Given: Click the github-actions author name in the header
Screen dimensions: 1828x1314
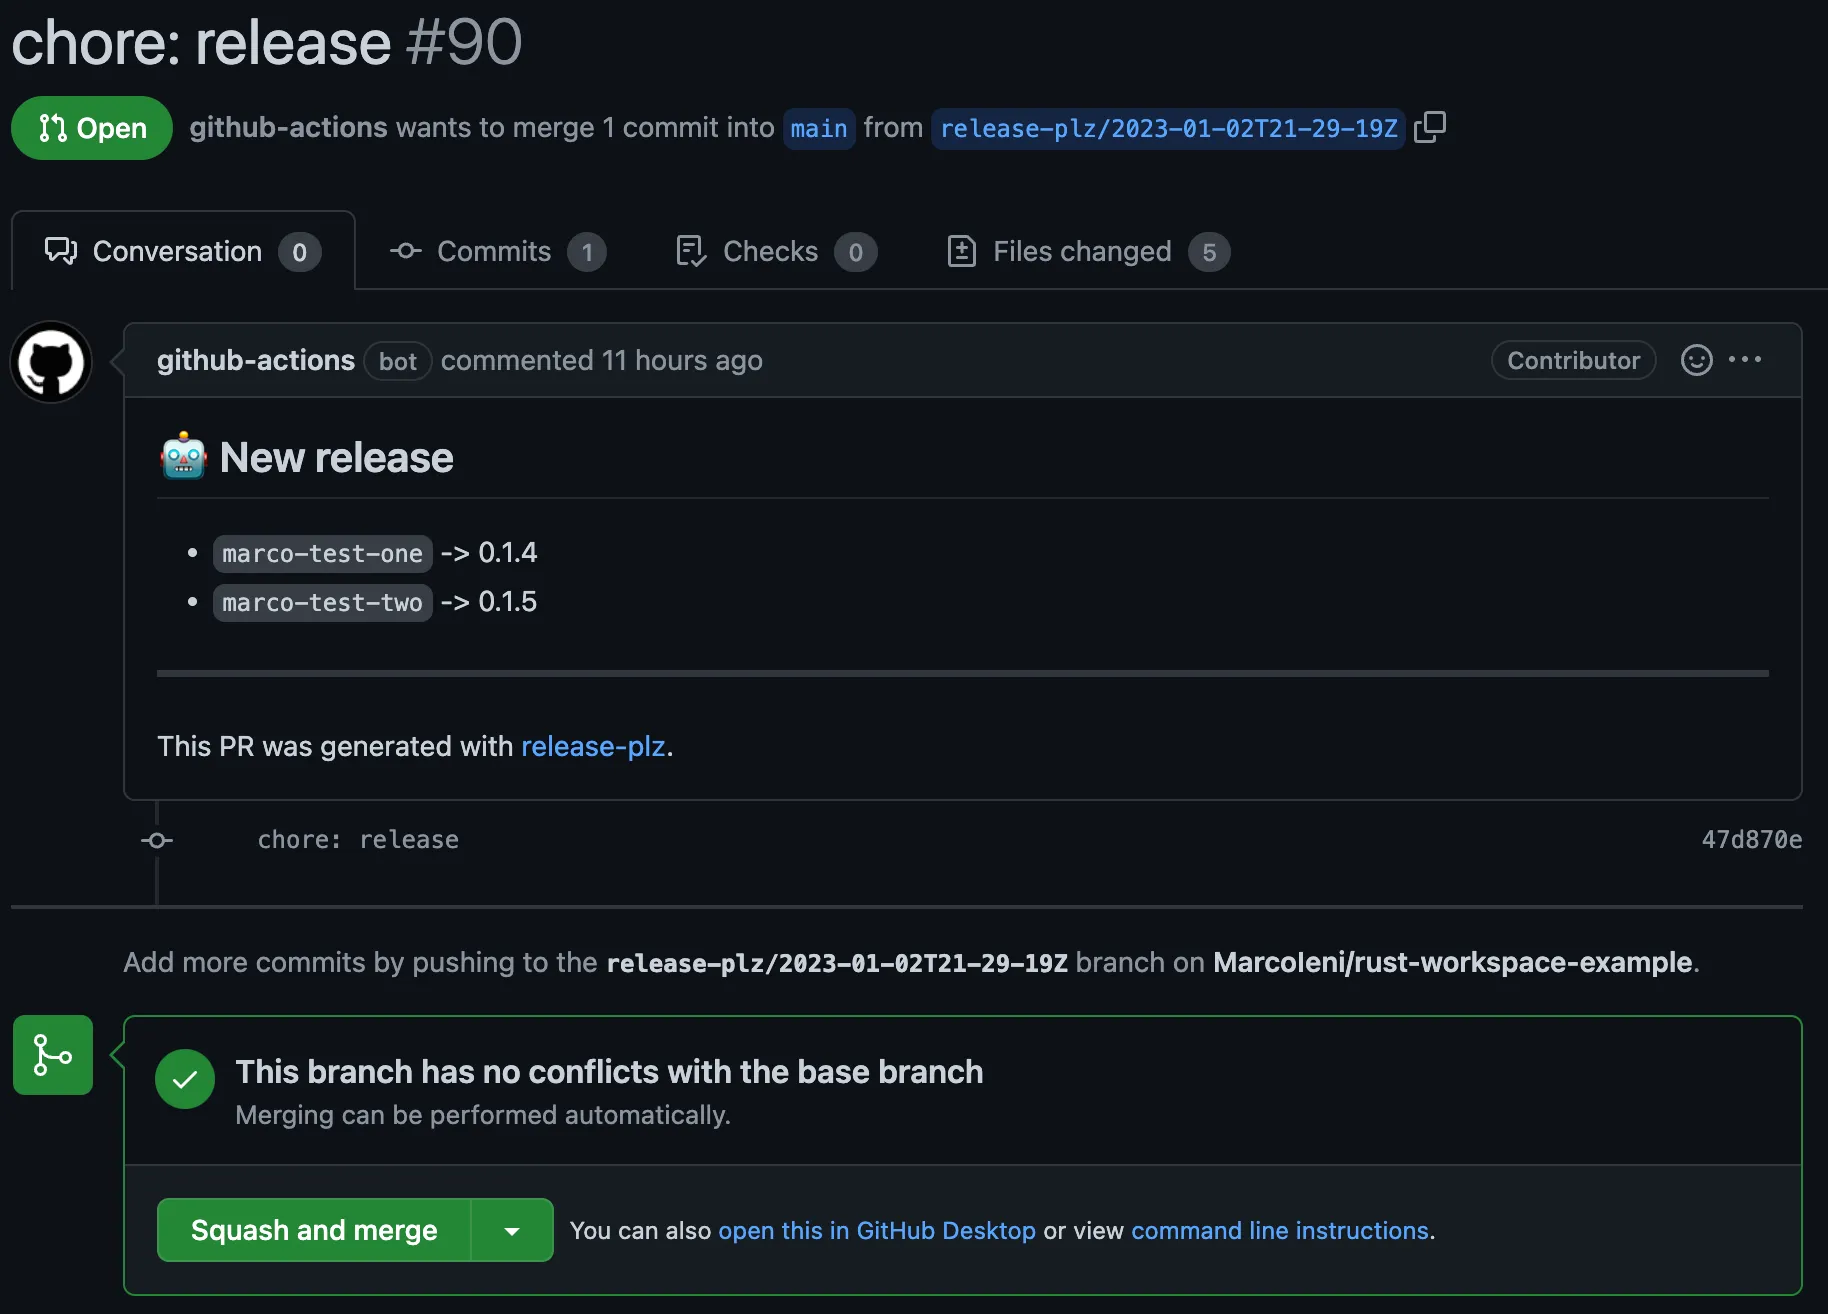Looking at the screenshot, I should pyautogui.click(x=288, y=127).
